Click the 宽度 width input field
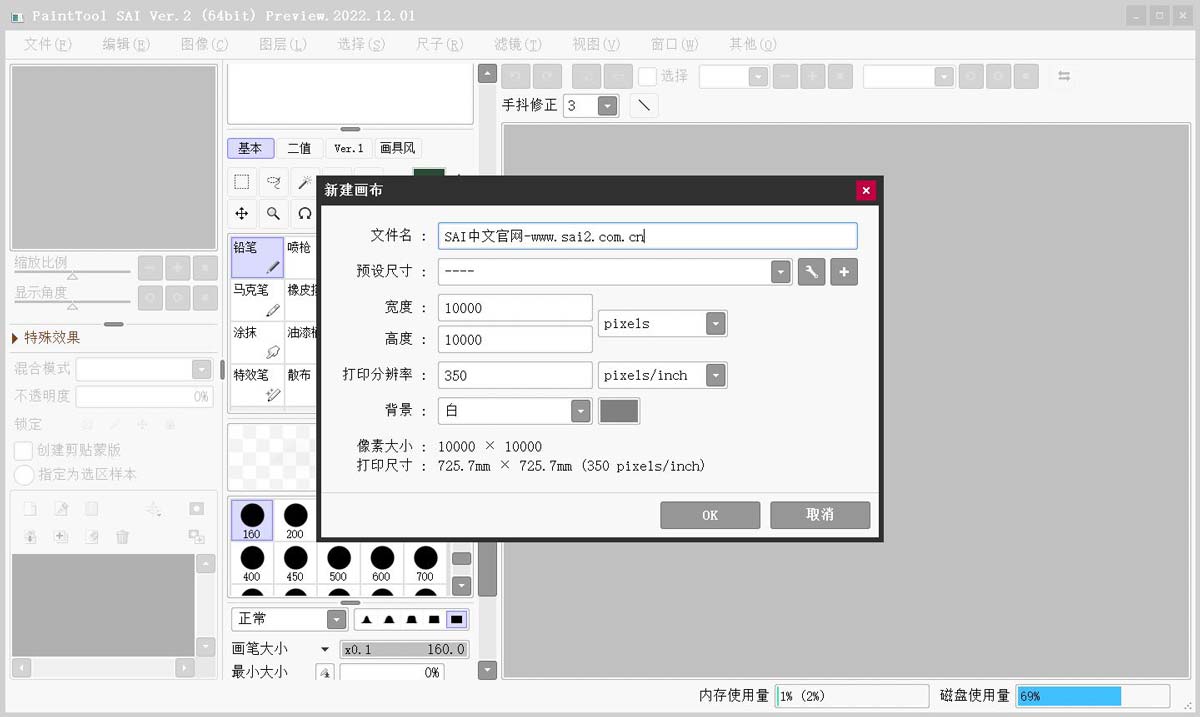Screen dimensions: 1200x717 (515, 308)
